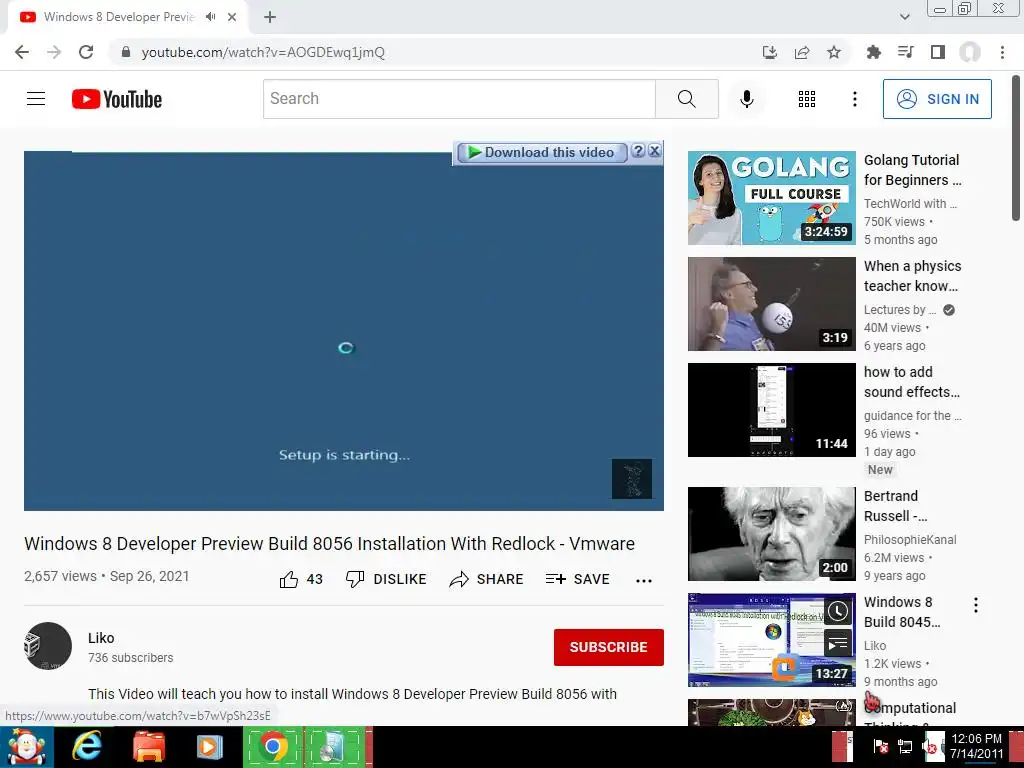
Task: Click the browser forward arrow
Action: (x=54, y=52)
